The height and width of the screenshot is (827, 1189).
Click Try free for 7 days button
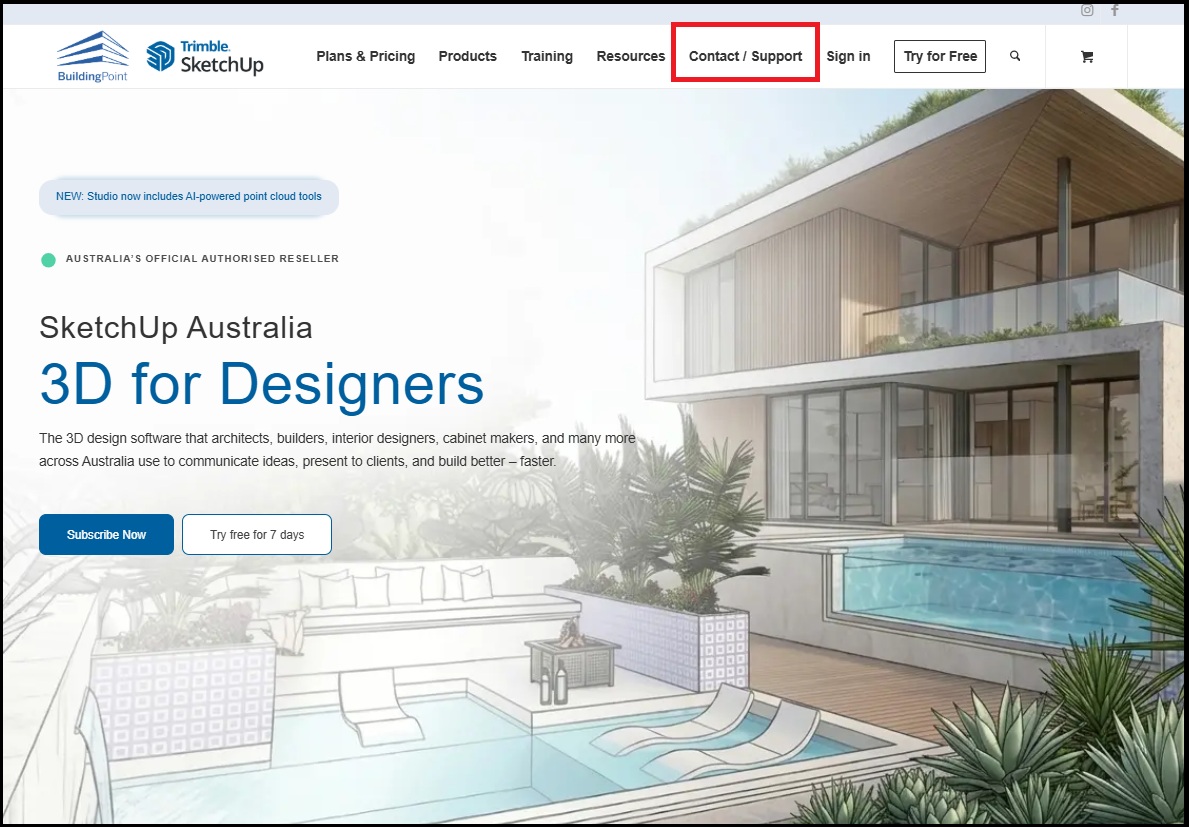pos(257,534)
